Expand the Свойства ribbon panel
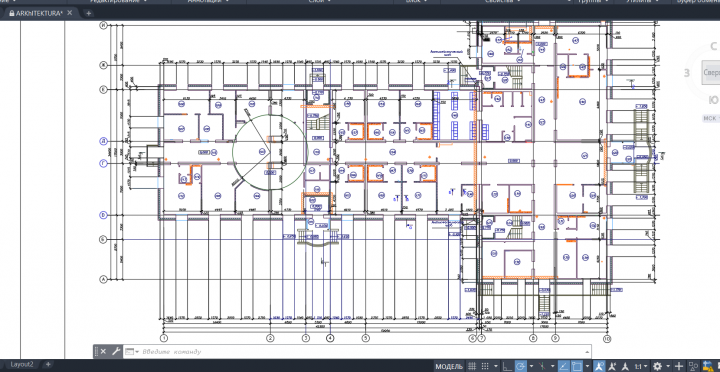 [x=502, y=1]
